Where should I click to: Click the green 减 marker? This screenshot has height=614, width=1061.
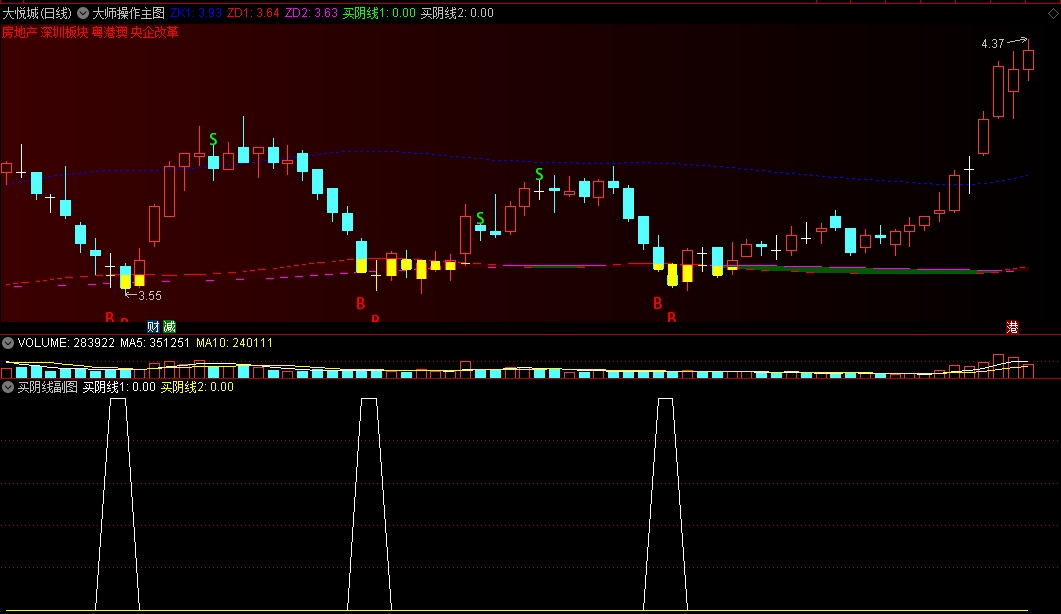click(x=169, y=327)
